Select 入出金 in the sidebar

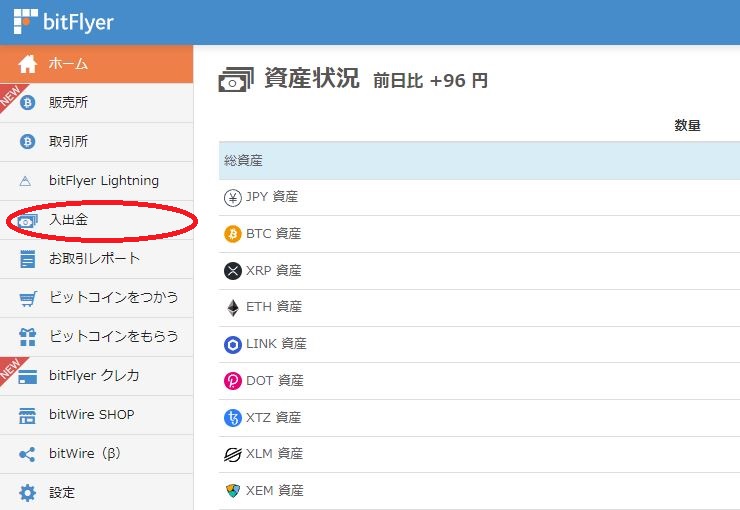[96, 220]
